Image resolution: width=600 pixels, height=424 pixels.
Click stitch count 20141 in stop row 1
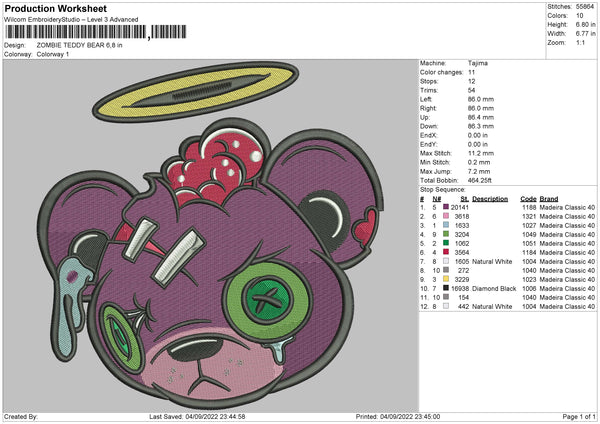point(460,207)
